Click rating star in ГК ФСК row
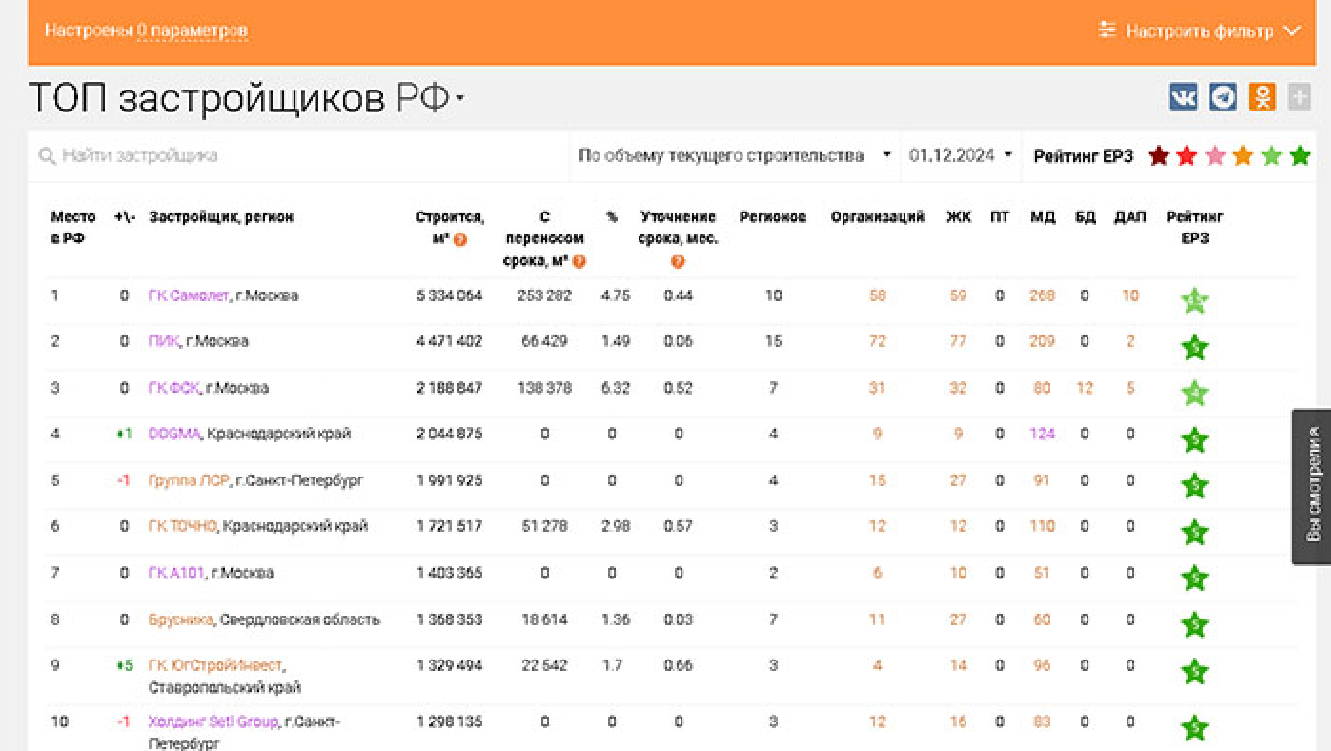 [1194, 394]
